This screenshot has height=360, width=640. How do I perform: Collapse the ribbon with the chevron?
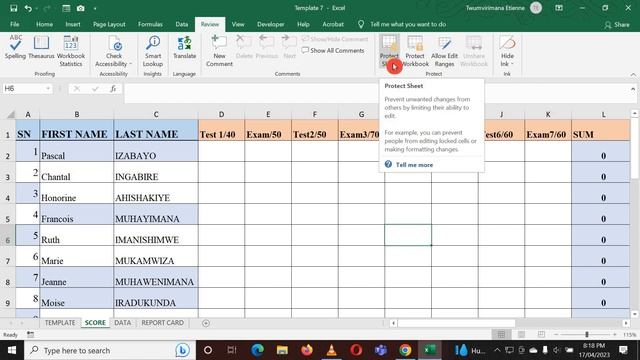point(633,75)
